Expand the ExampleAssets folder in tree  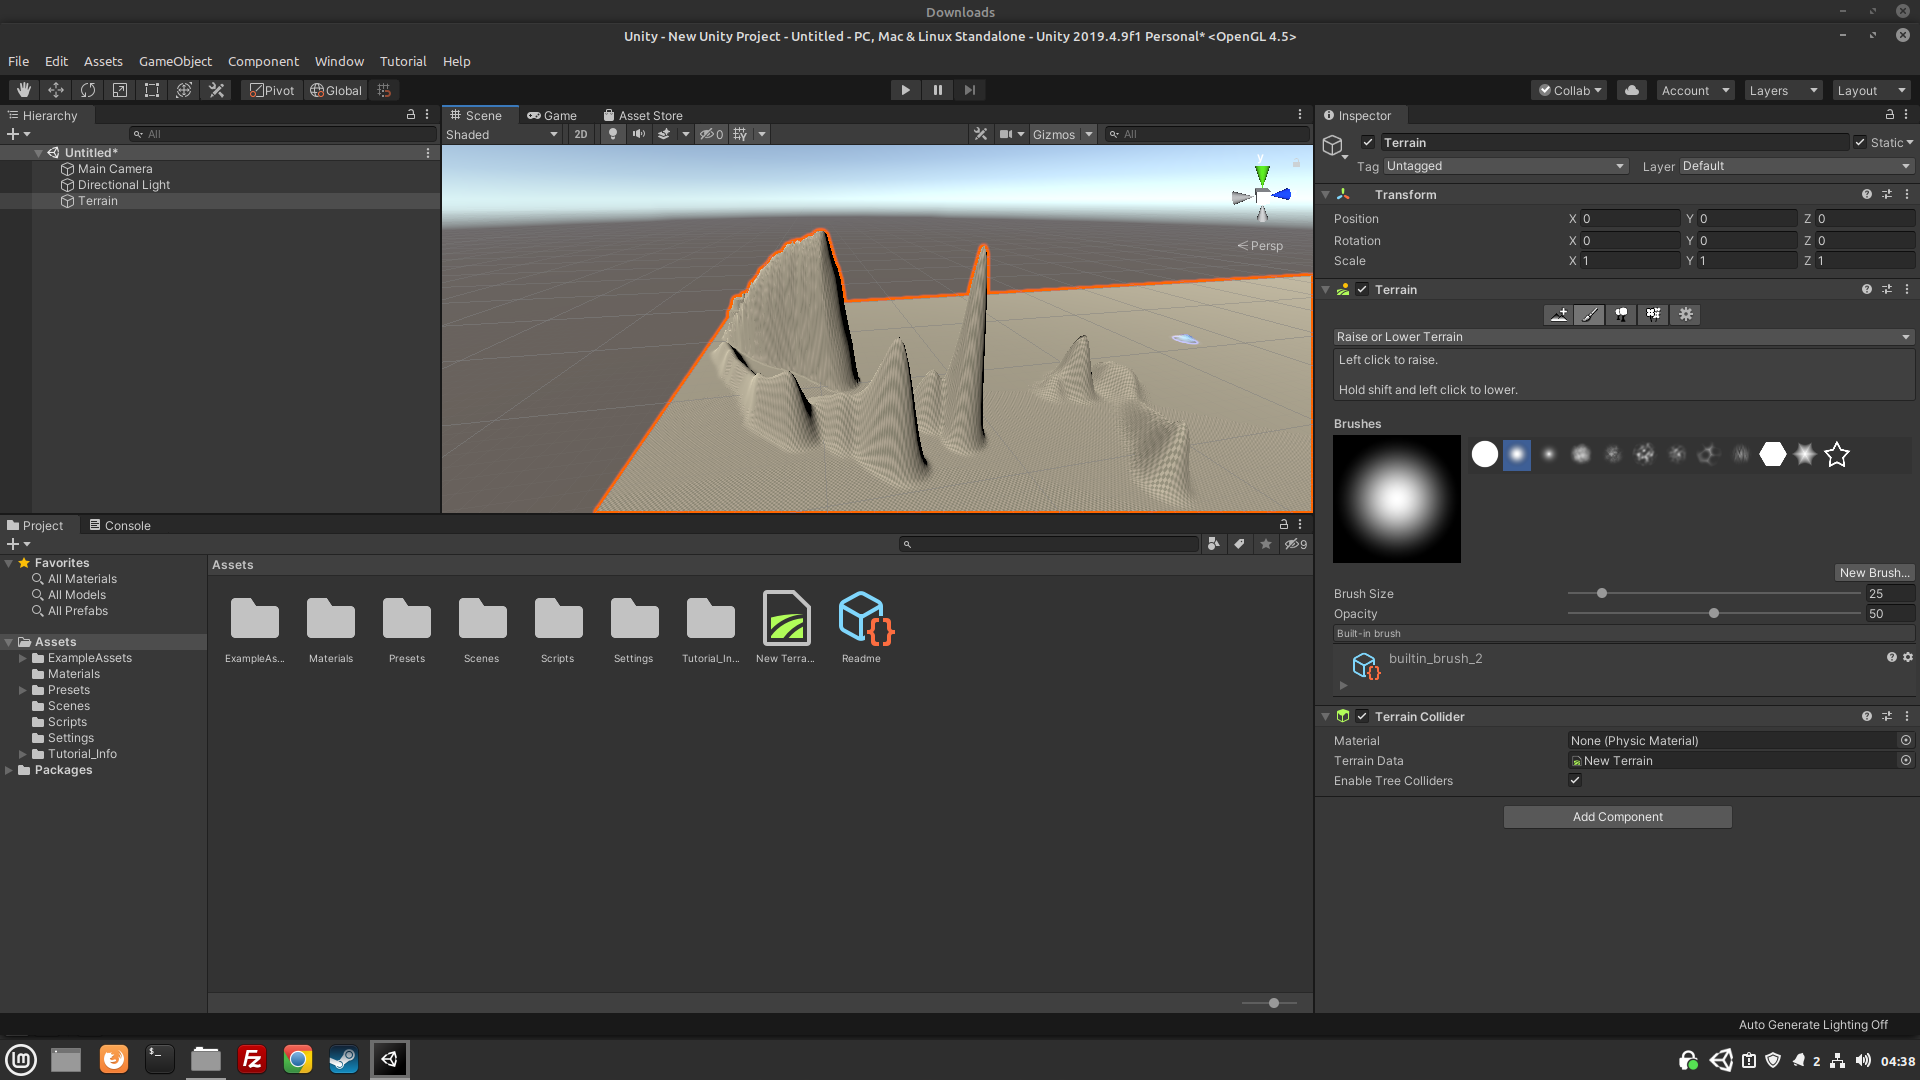(22, 658)
